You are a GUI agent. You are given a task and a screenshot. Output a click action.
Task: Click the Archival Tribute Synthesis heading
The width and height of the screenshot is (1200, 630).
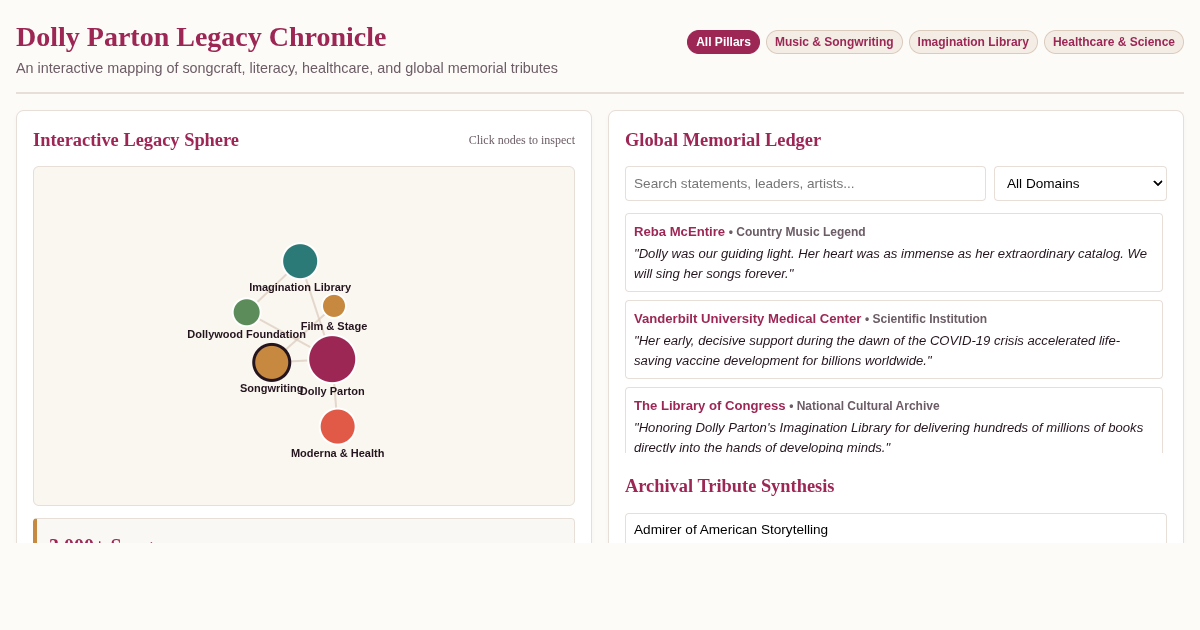tap(729, 486)
